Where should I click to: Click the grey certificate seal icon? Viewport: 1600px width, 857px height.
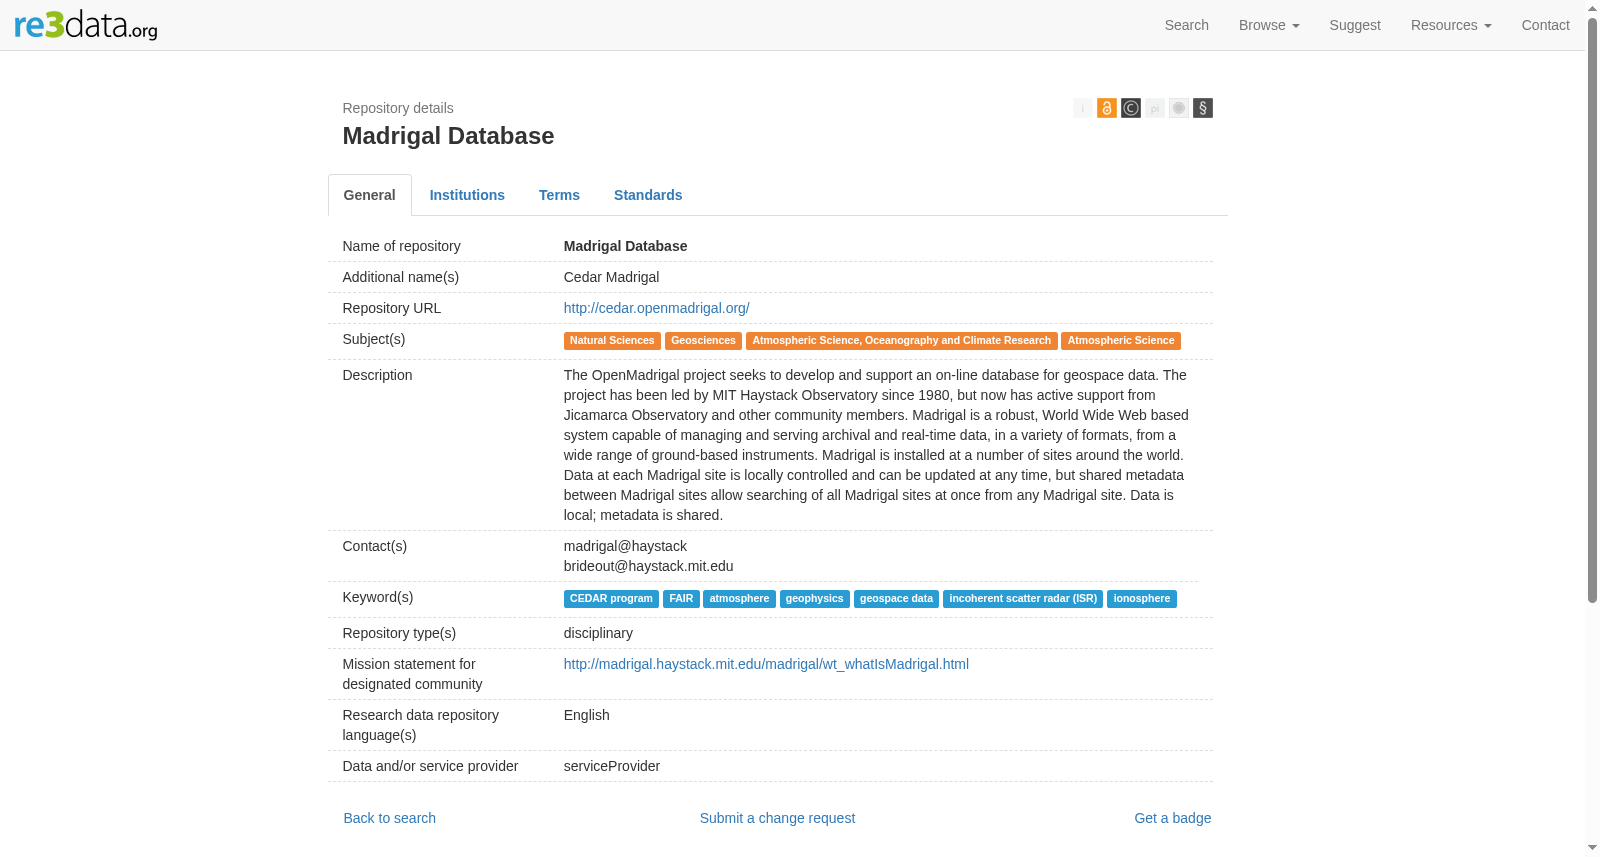click(1179, 108)
